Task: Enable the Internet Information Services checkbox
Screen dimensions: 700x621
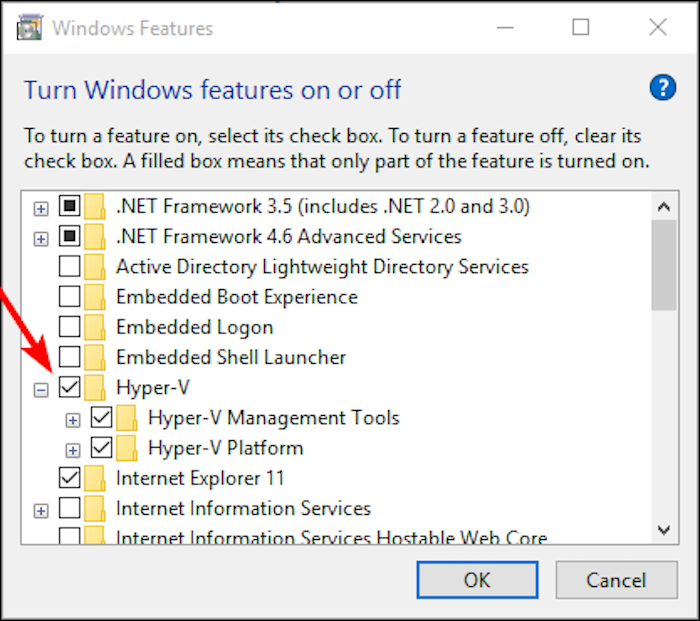Action: (69, 508)
